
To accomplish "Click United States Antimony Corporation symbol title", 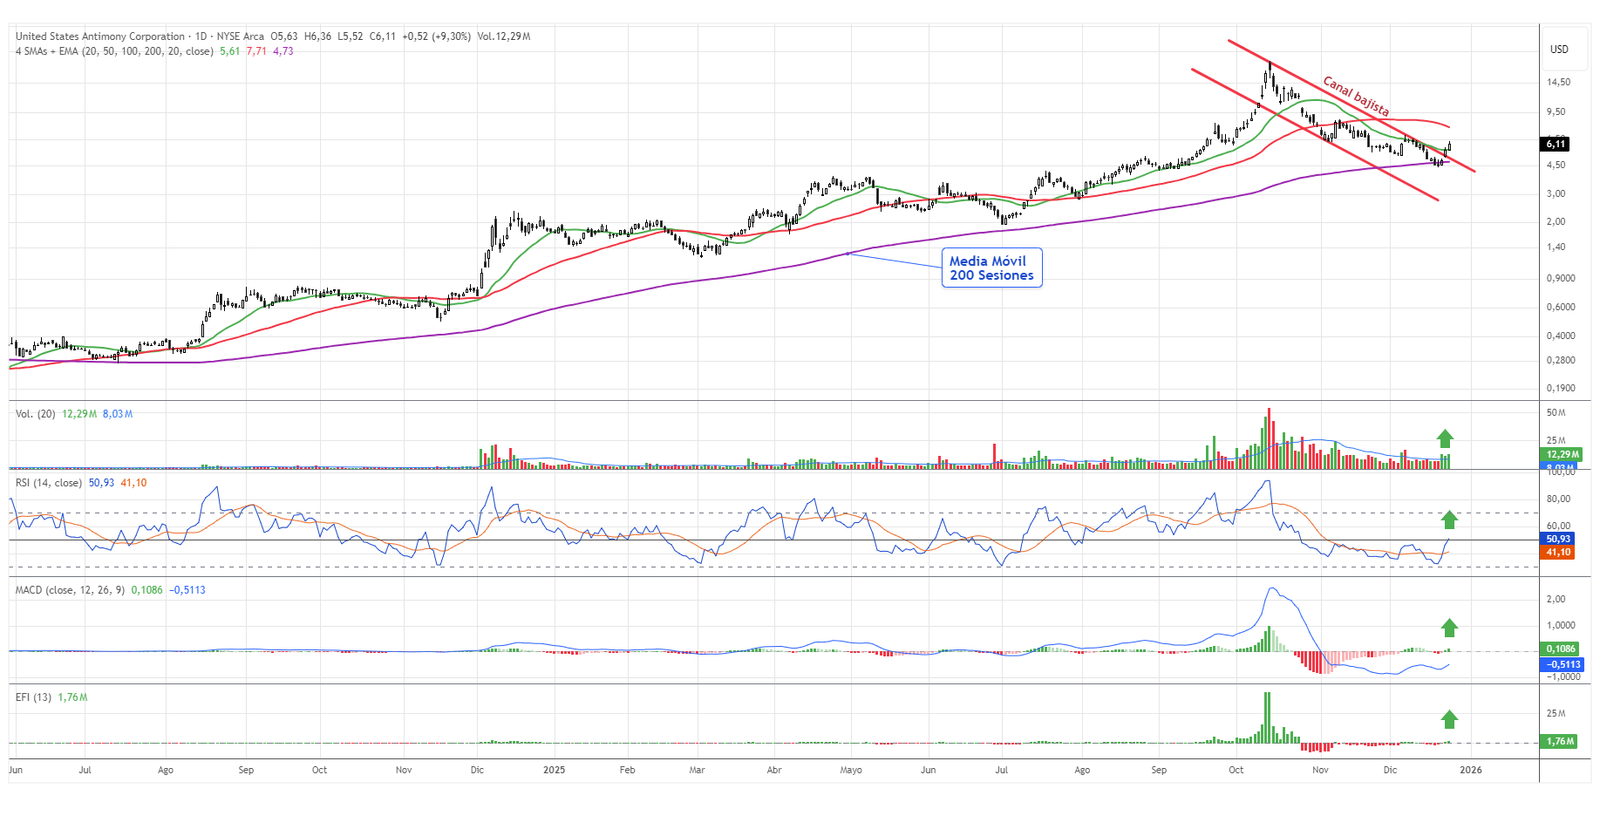I will pos(100,36).
